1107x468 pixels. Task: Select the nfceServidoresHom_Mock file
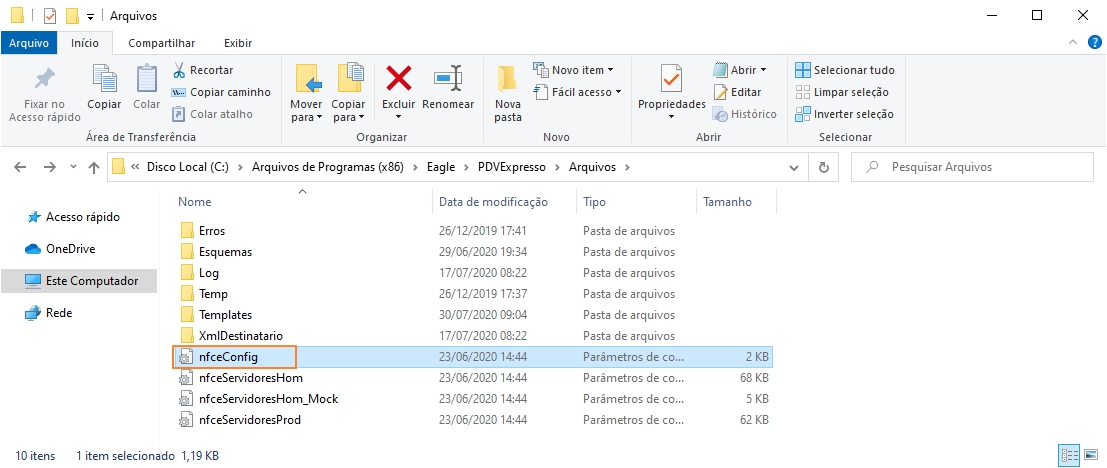[268, 399]
